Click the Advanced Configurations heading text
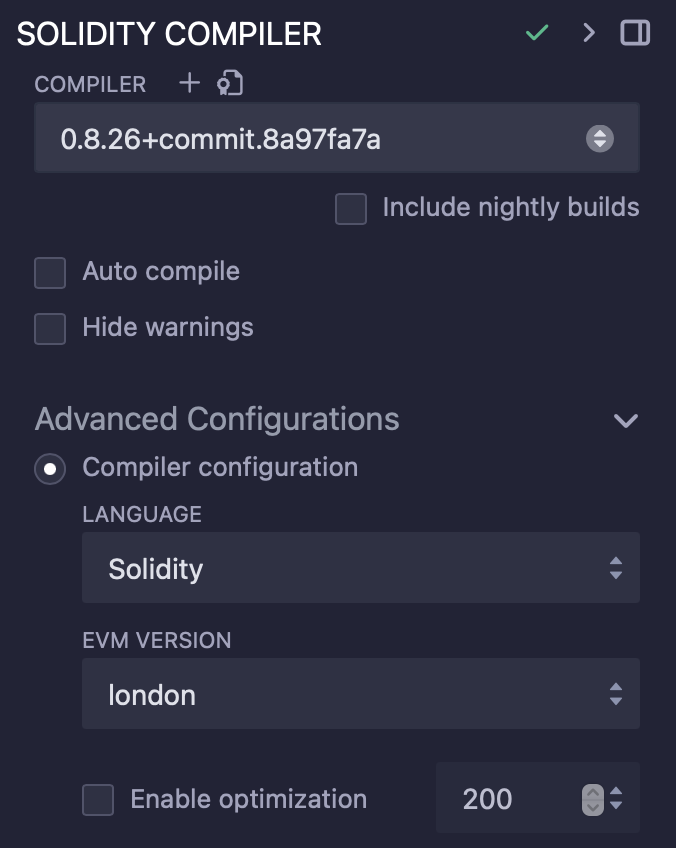 [217, 419]
